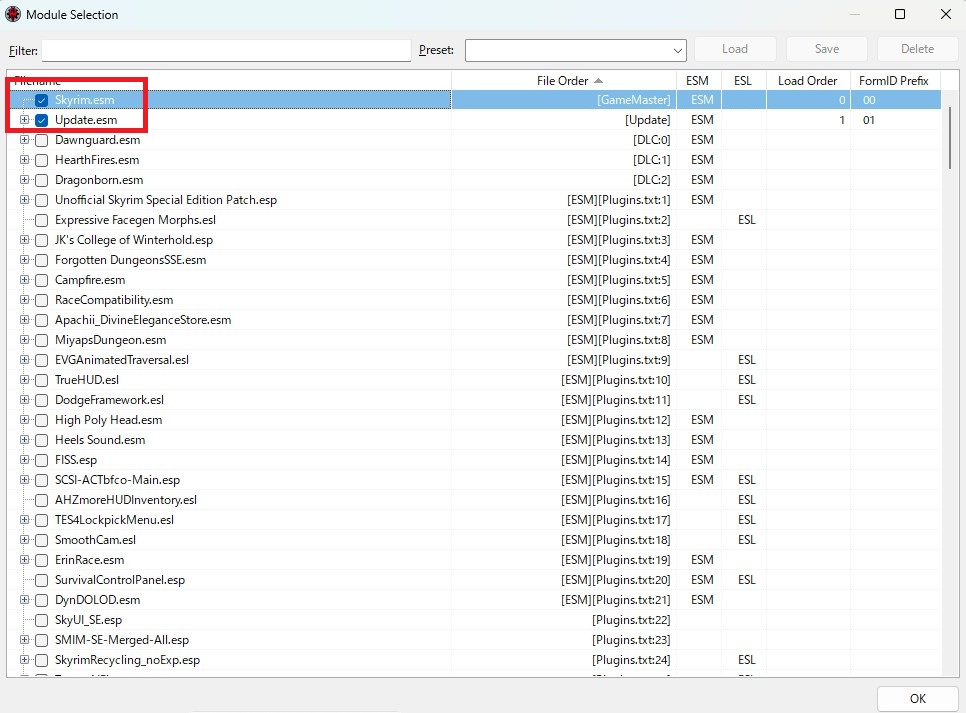Viewport: 966px width, 713px height.
Task: Click the Load preset button
Action: coord(734,49)
